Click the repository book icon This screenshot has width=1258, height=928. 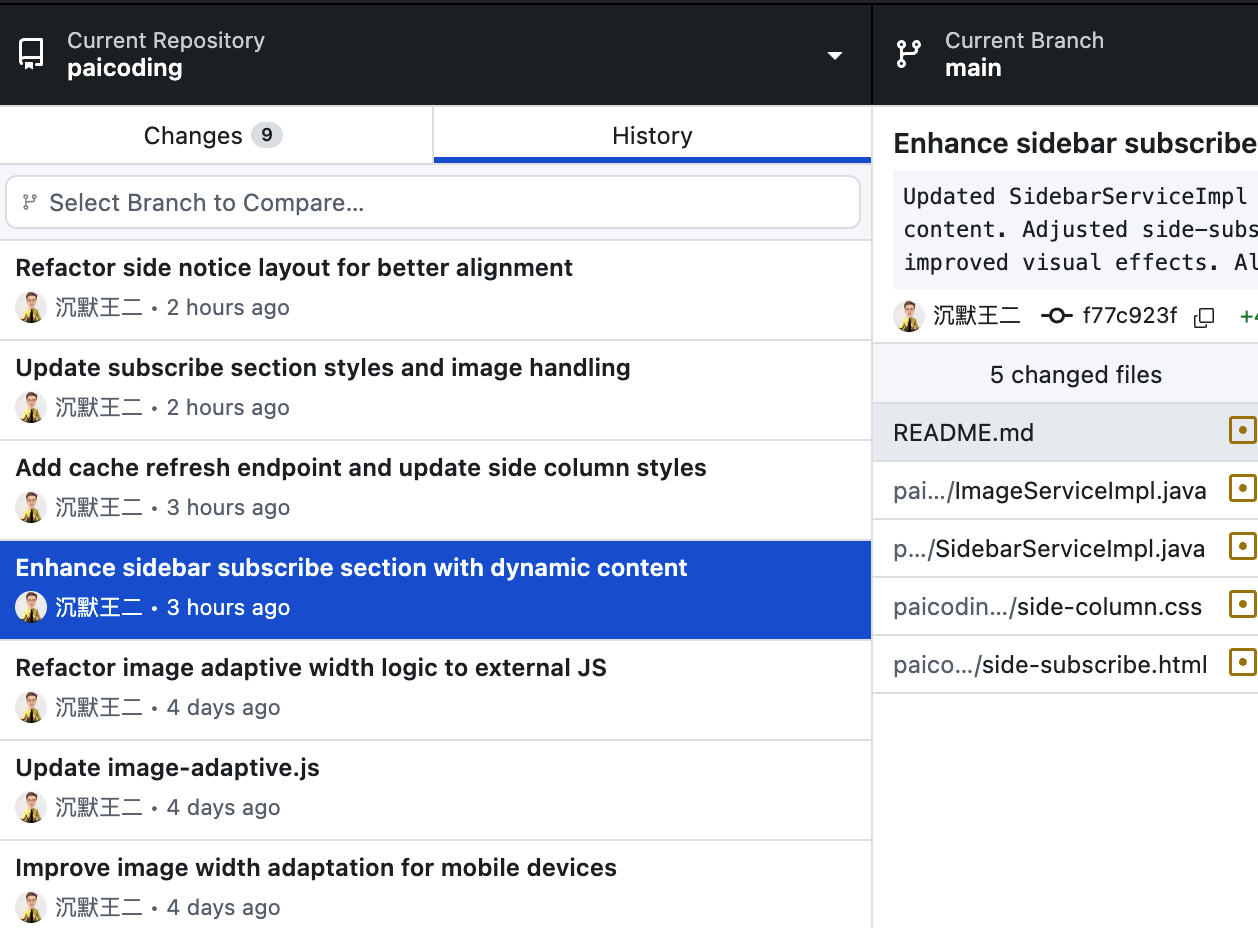32,54
